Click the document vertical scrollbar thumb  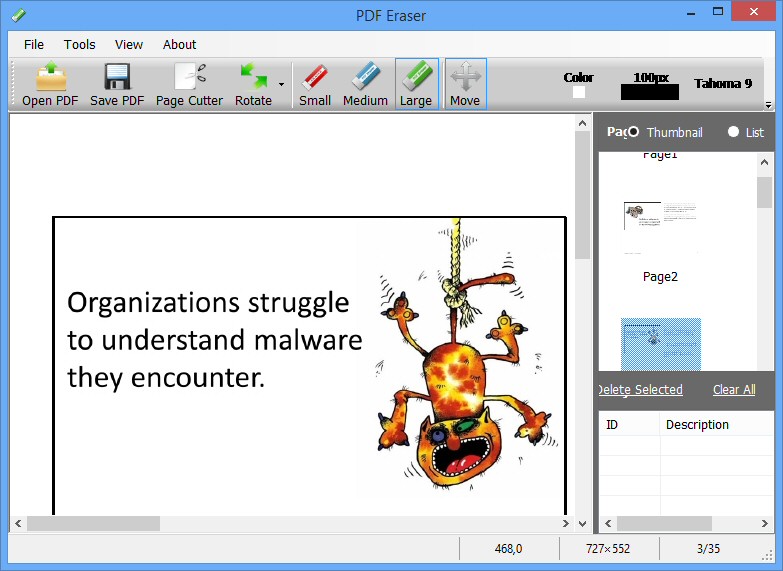[x=582, y=195]
